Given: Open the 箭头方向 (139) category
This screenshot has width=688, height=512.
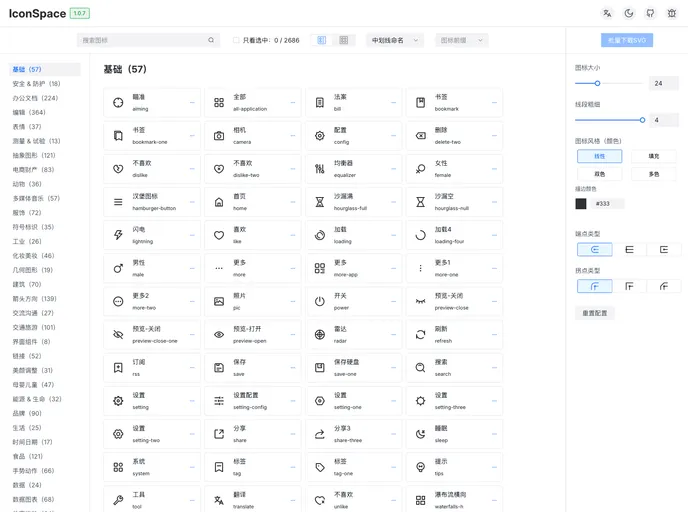Looking at the screenshot, I should pos(35,299).
